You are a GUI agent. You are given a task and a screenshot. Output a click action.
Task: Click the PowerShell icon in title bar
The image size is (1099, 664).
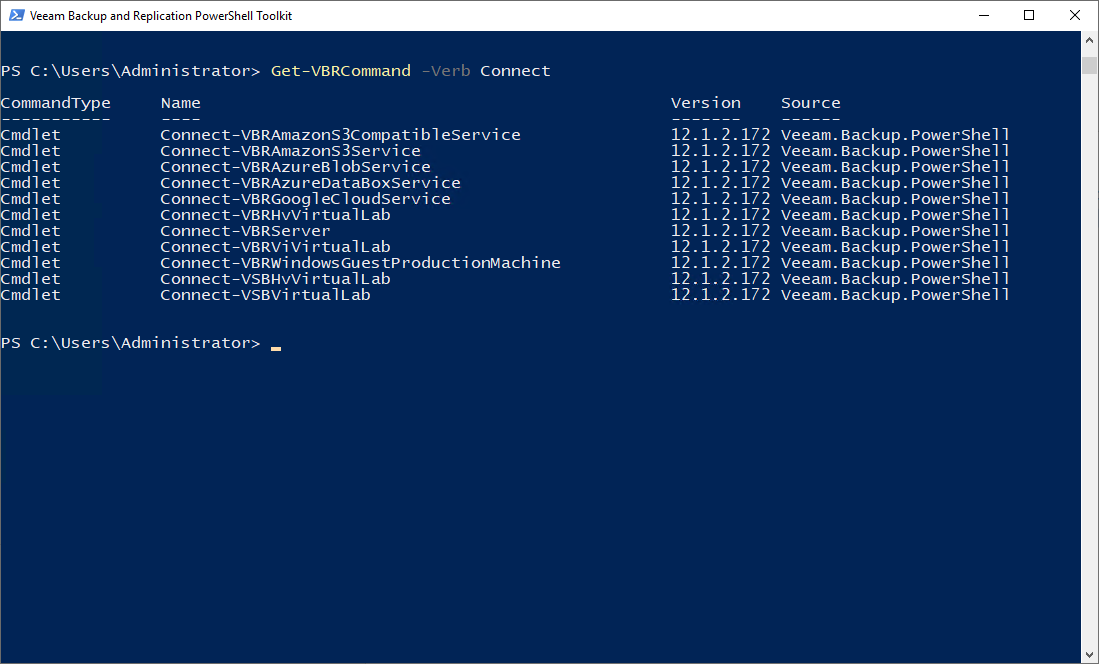pos(16,15)
